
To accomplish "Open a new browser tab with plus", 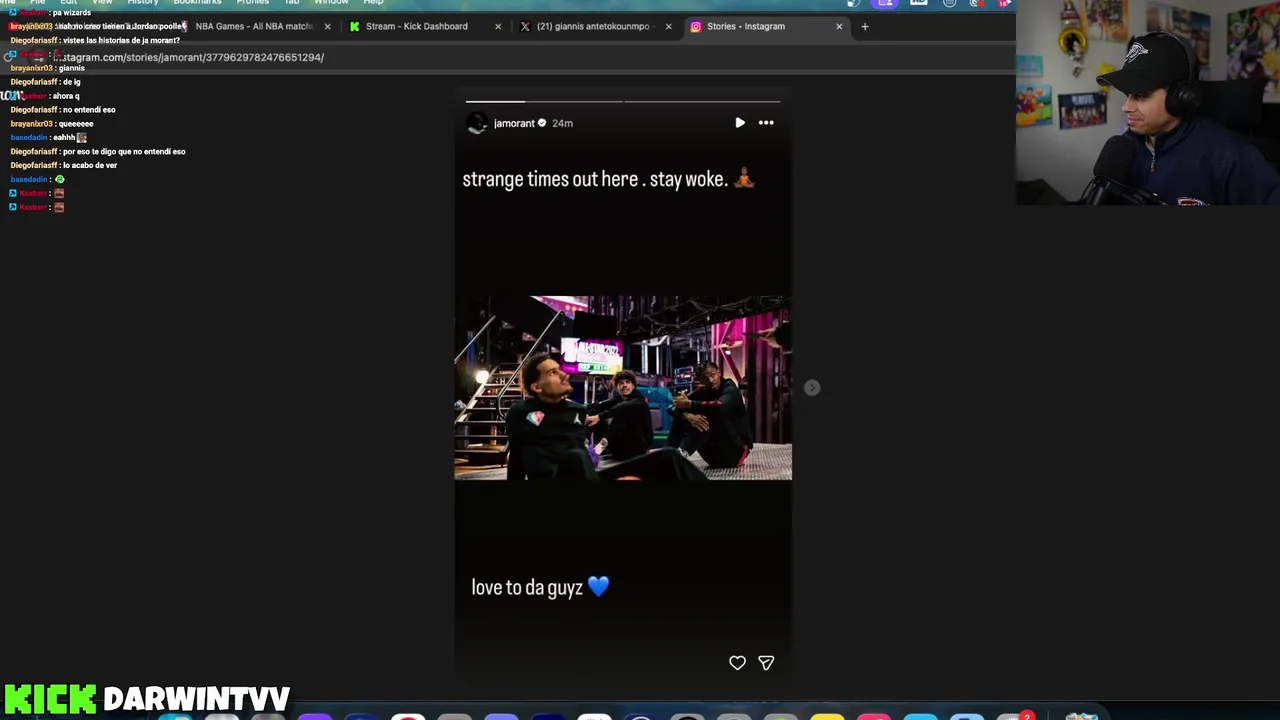I will tap(865, 26).
